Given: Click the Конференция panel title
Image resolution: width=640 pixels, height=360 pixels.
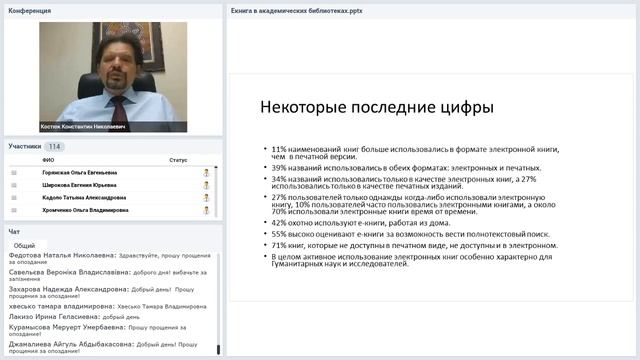Looking at the screenshot, I should coord(29,11).
